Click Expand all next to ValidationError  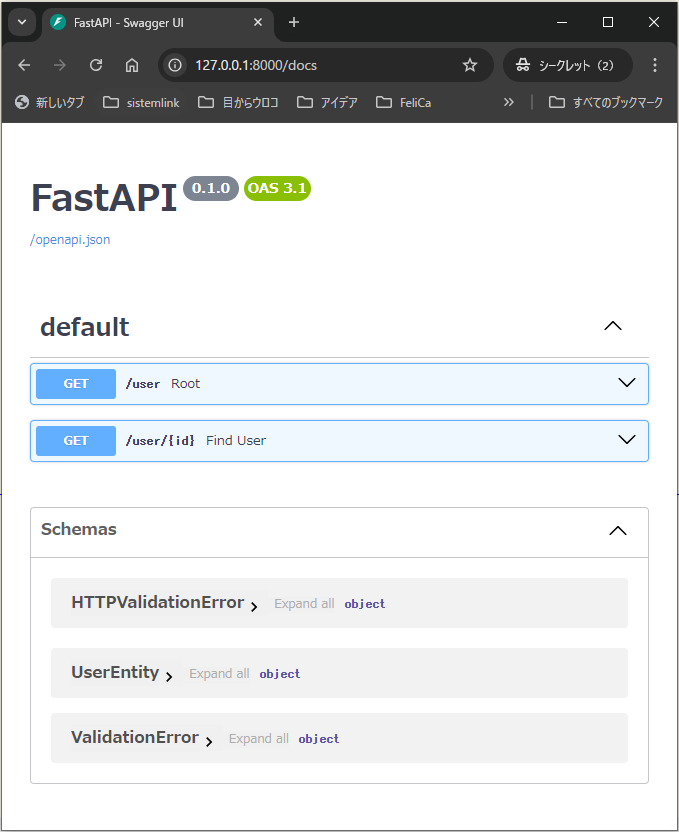click(258, 738)
